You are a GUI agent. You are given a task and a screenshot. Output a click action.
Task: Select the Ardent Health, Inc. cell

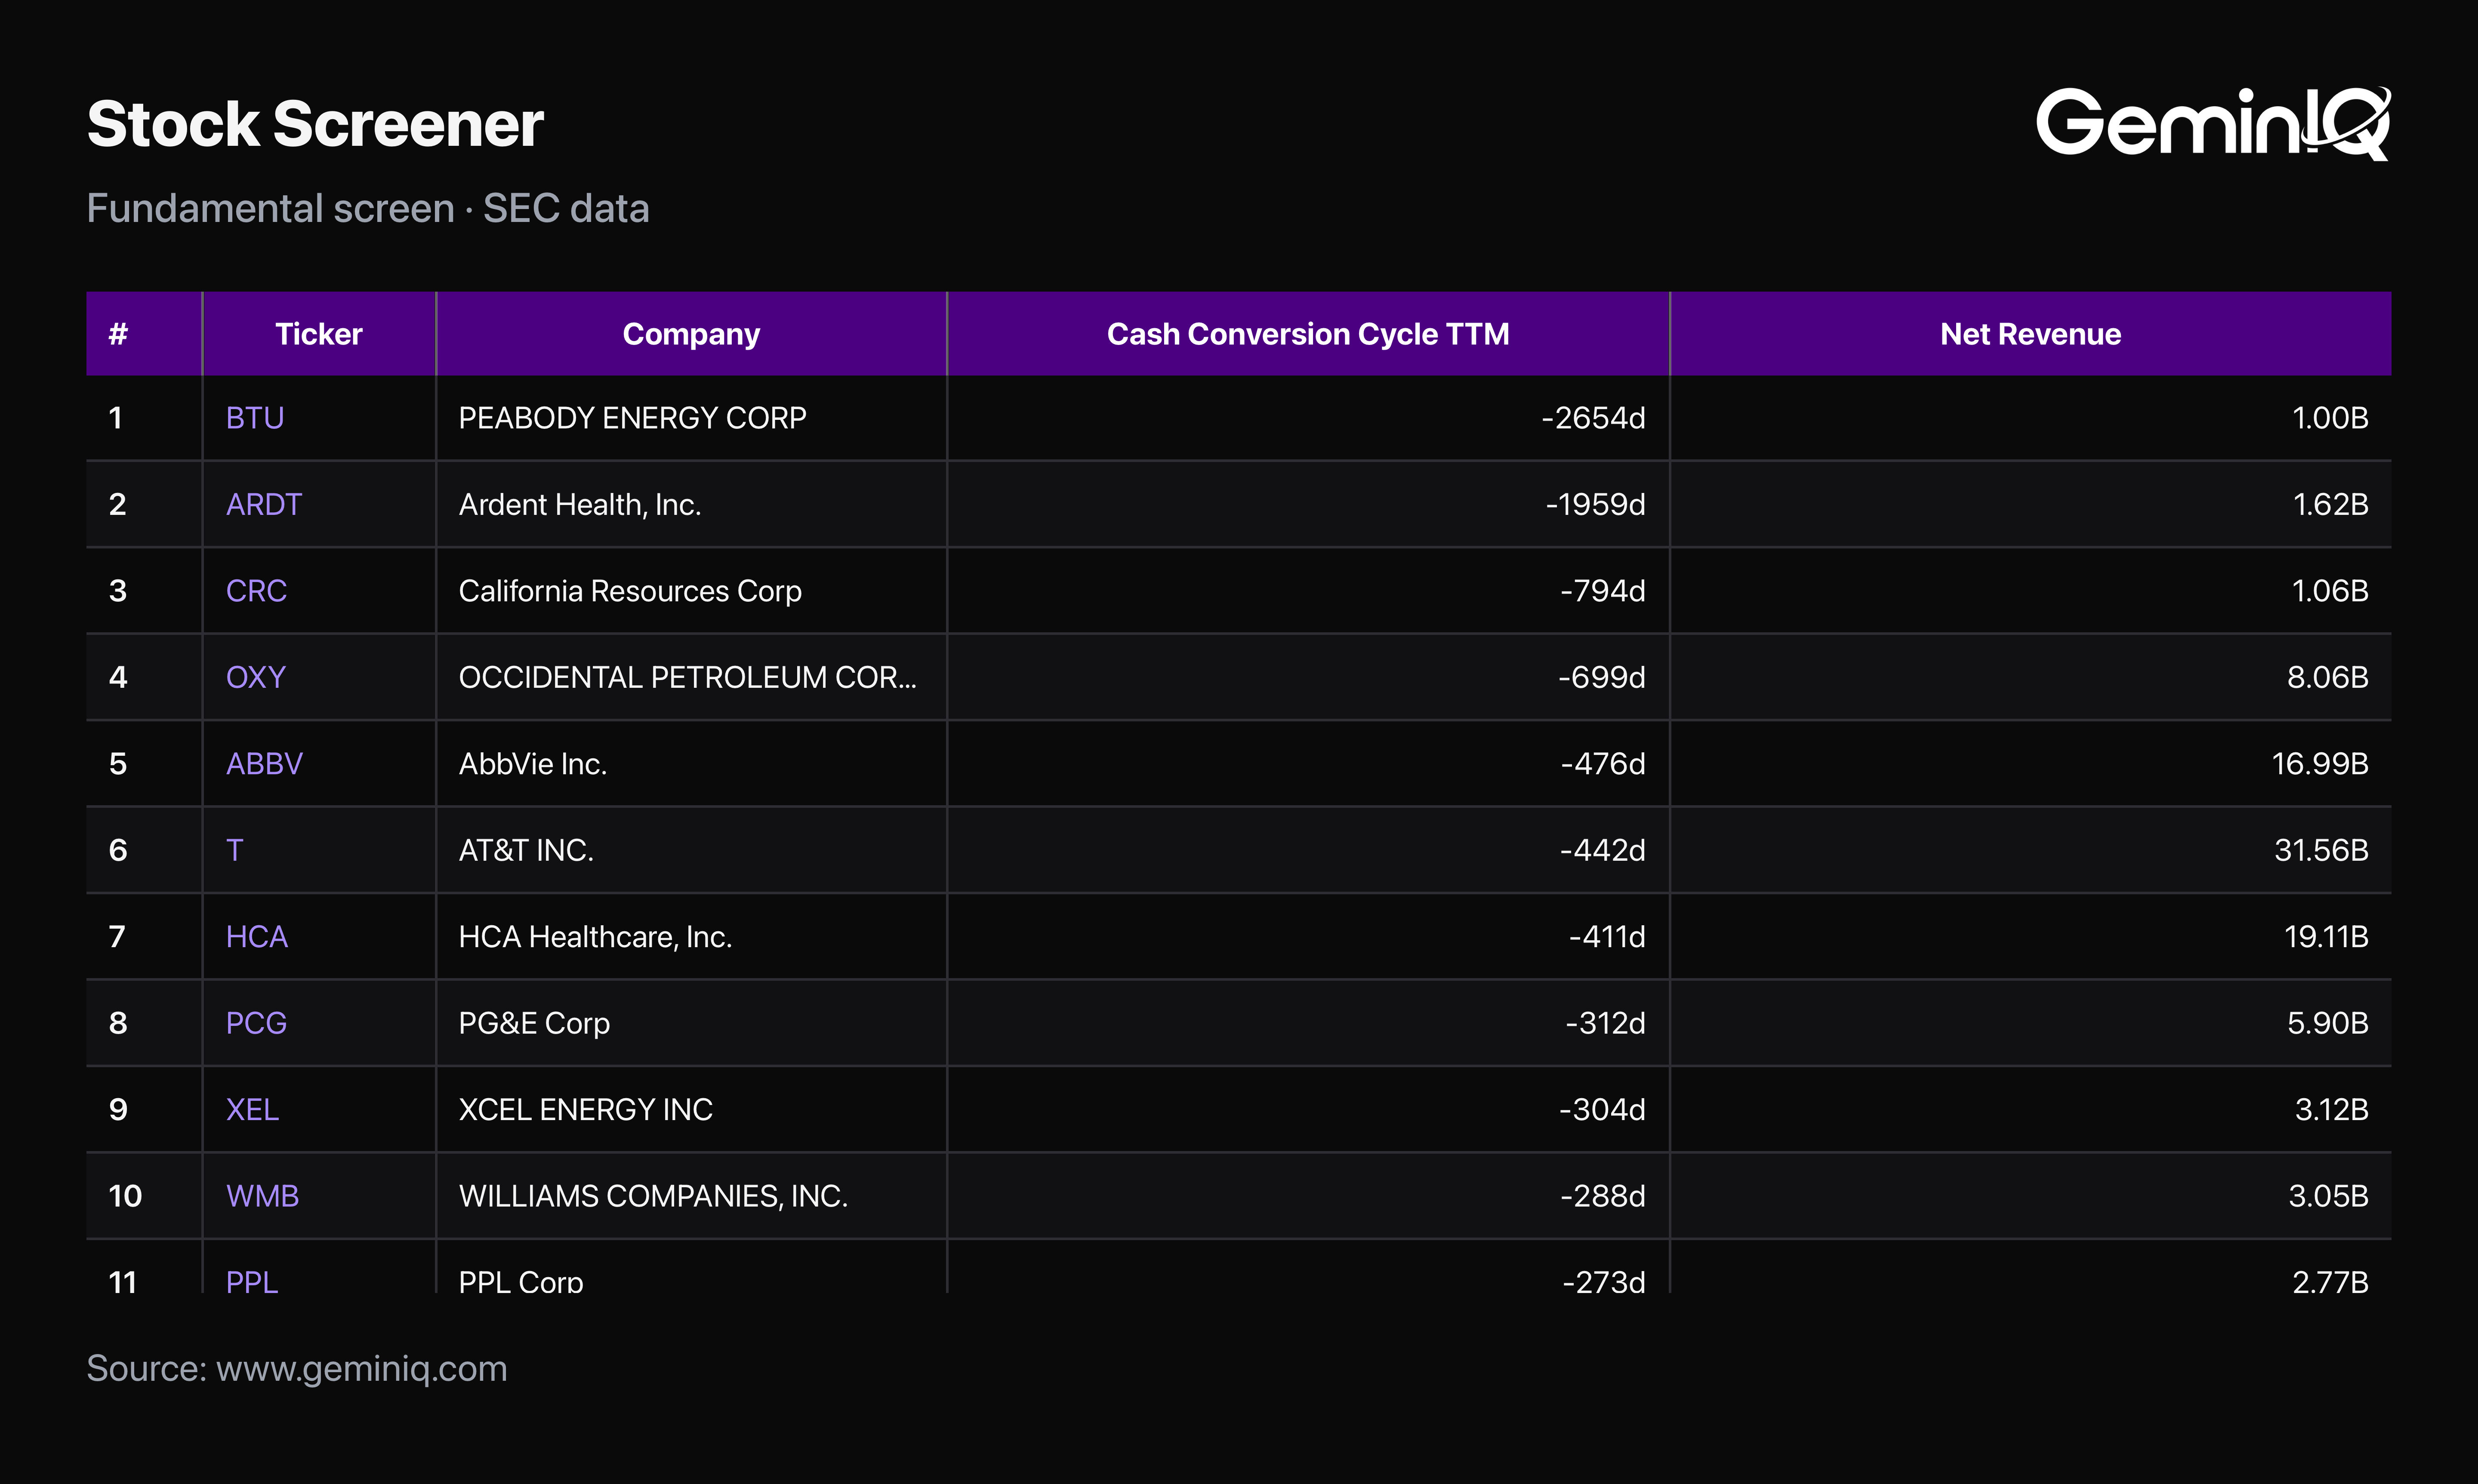click(x=691, y=504)
